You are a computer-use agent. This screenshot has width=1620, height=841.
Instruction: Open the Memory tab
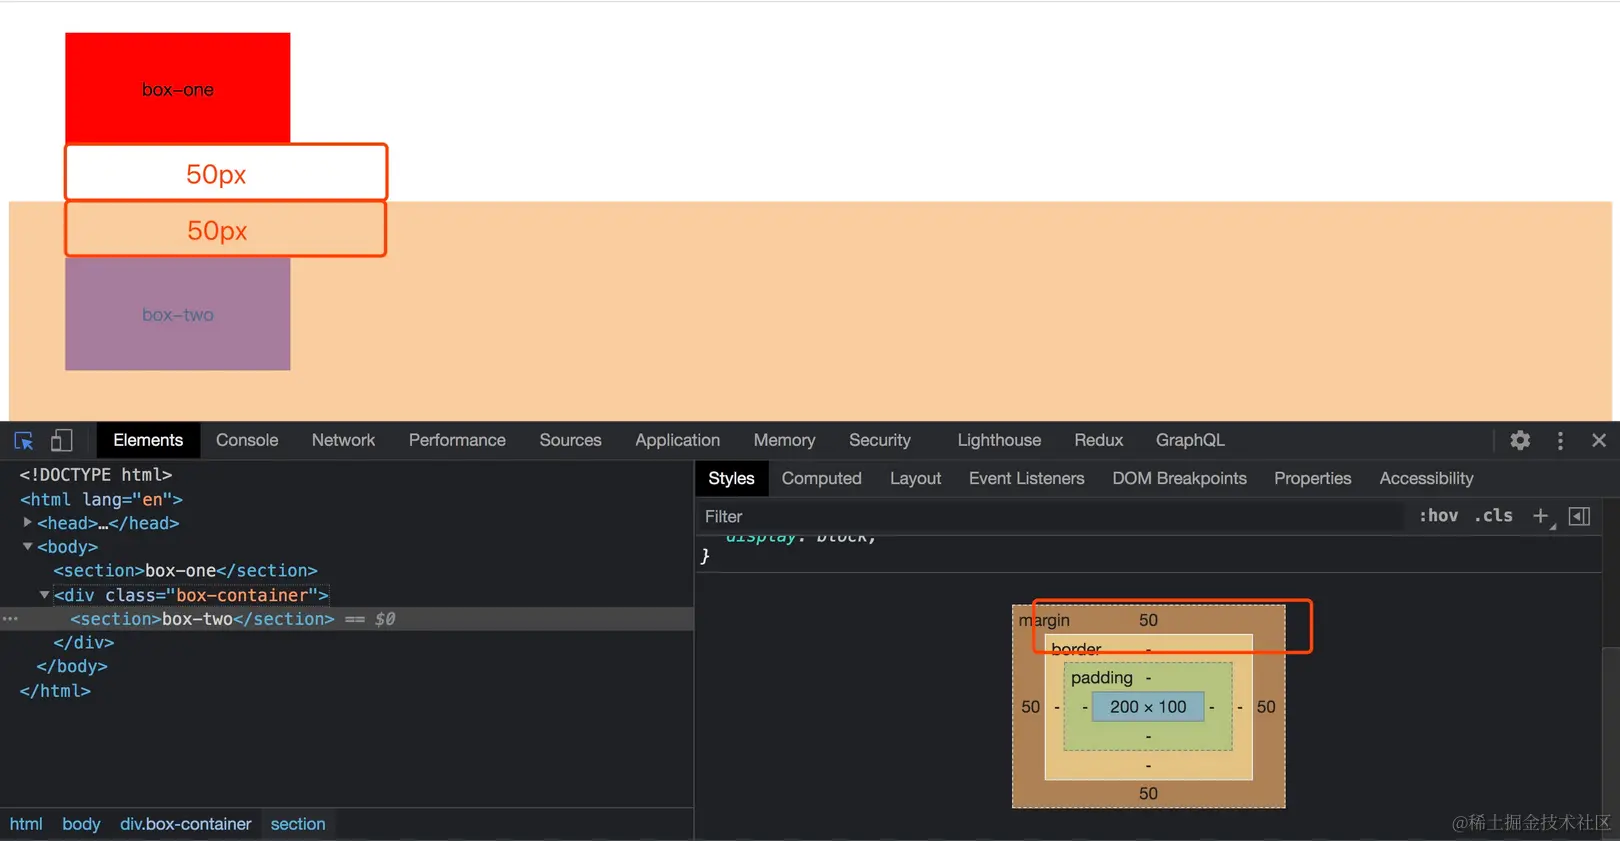[784, 440]
